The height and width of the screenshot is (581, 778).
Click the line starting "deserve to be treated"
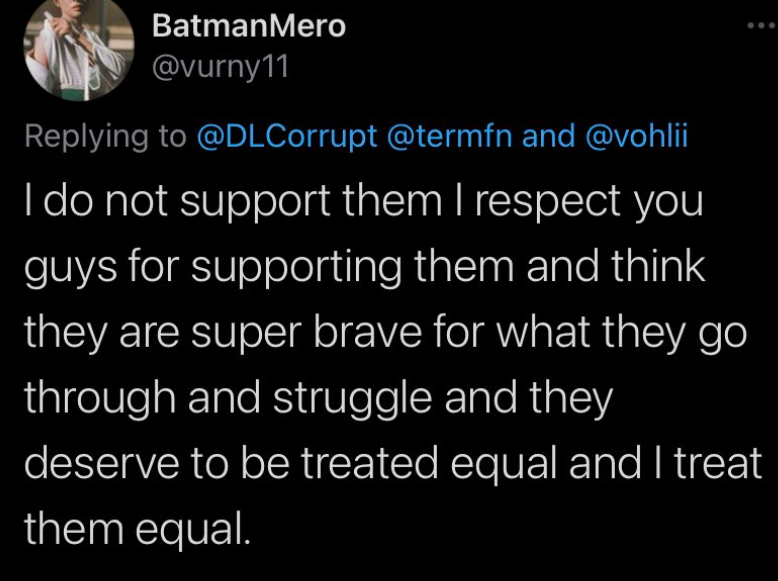pyautogui.click(x=392, y=464)
